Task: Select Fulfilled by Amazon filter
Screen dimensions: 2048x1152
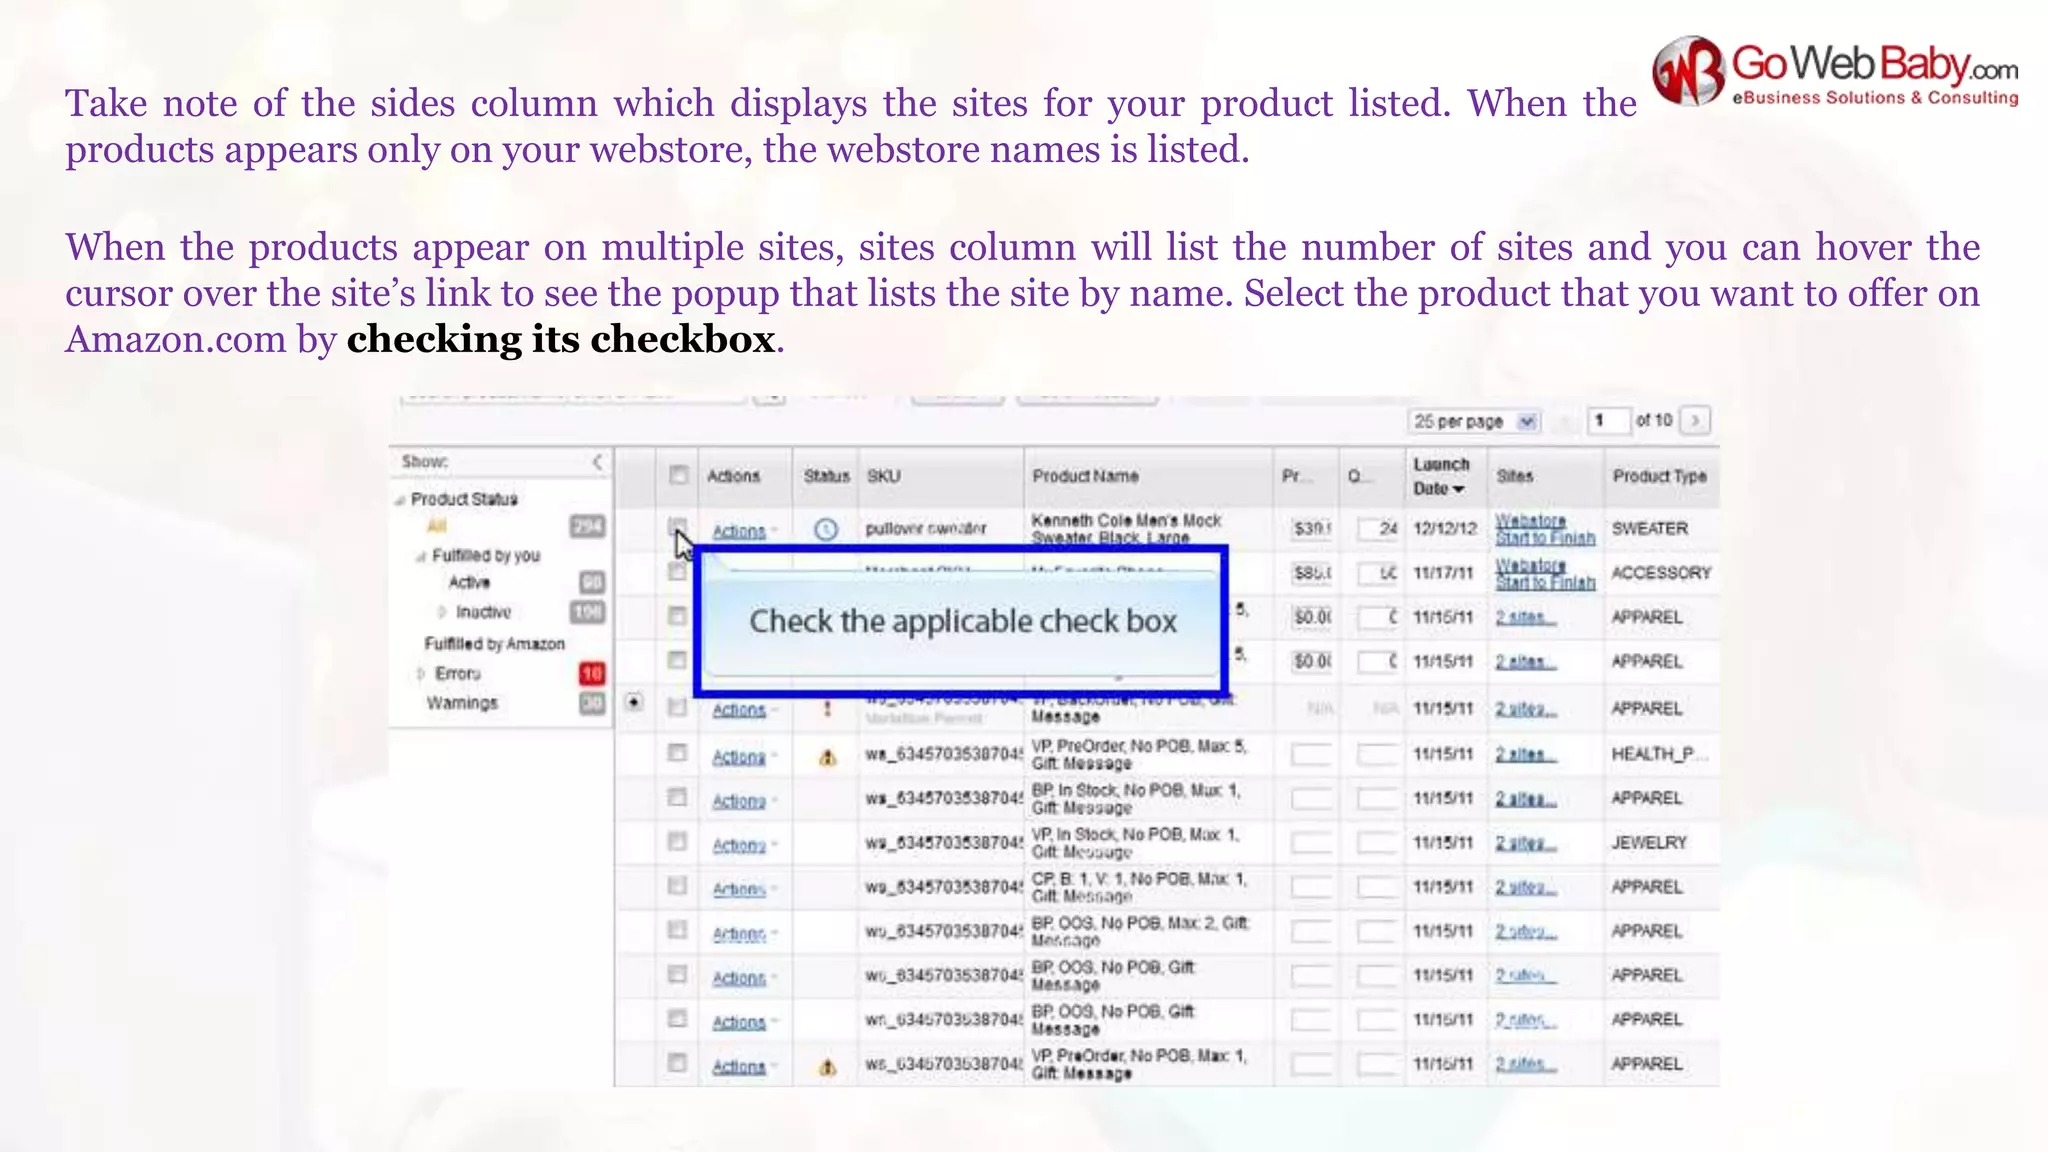Action: (494, 644)
